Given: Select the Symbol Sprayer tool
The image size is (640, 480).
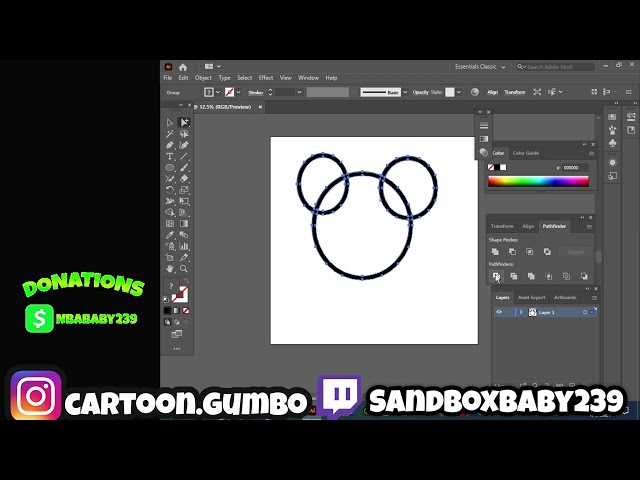Looking at the screenshot, I should pos(170,246).
